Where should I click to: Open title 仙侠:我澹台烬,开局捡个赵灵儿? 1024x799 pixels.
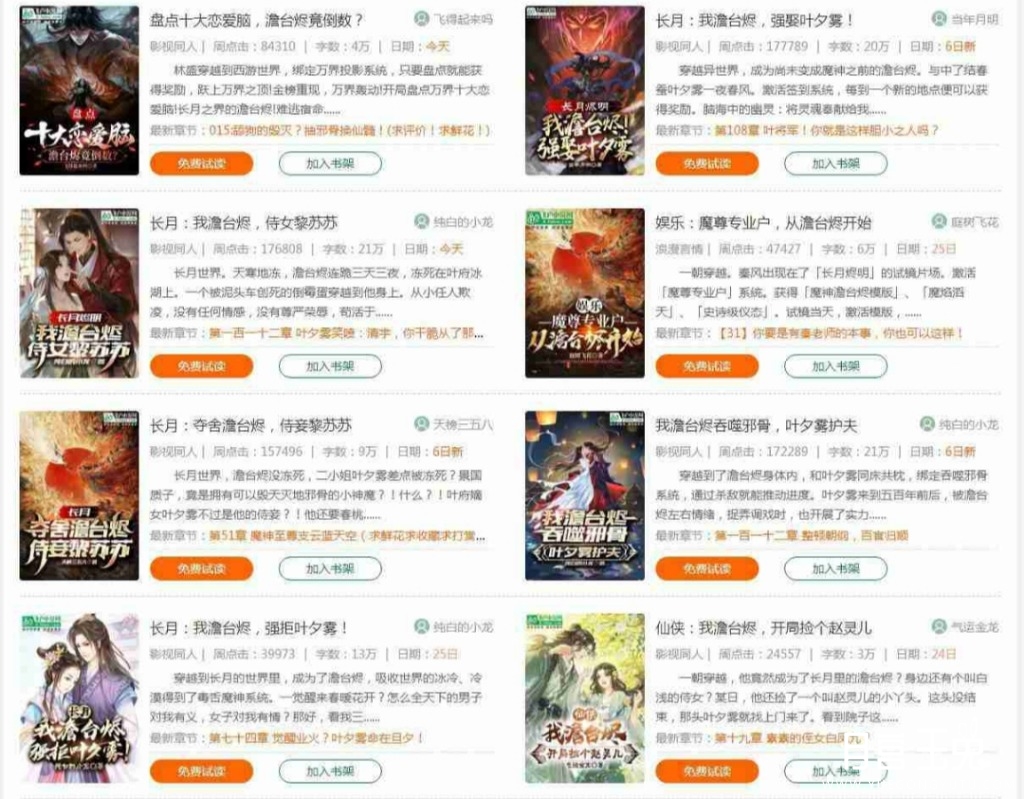(x=763, y=628)
